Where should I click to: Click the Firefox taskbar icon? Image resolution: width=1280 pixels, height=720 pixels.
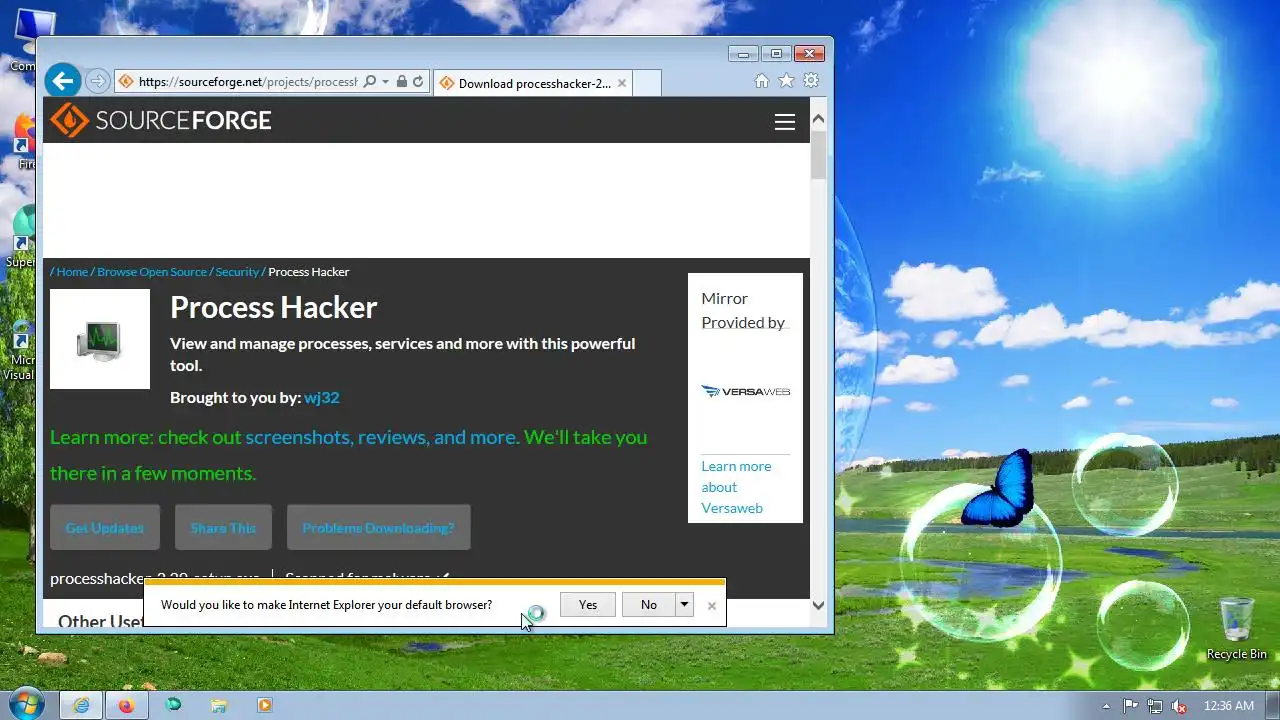(126, 705)
